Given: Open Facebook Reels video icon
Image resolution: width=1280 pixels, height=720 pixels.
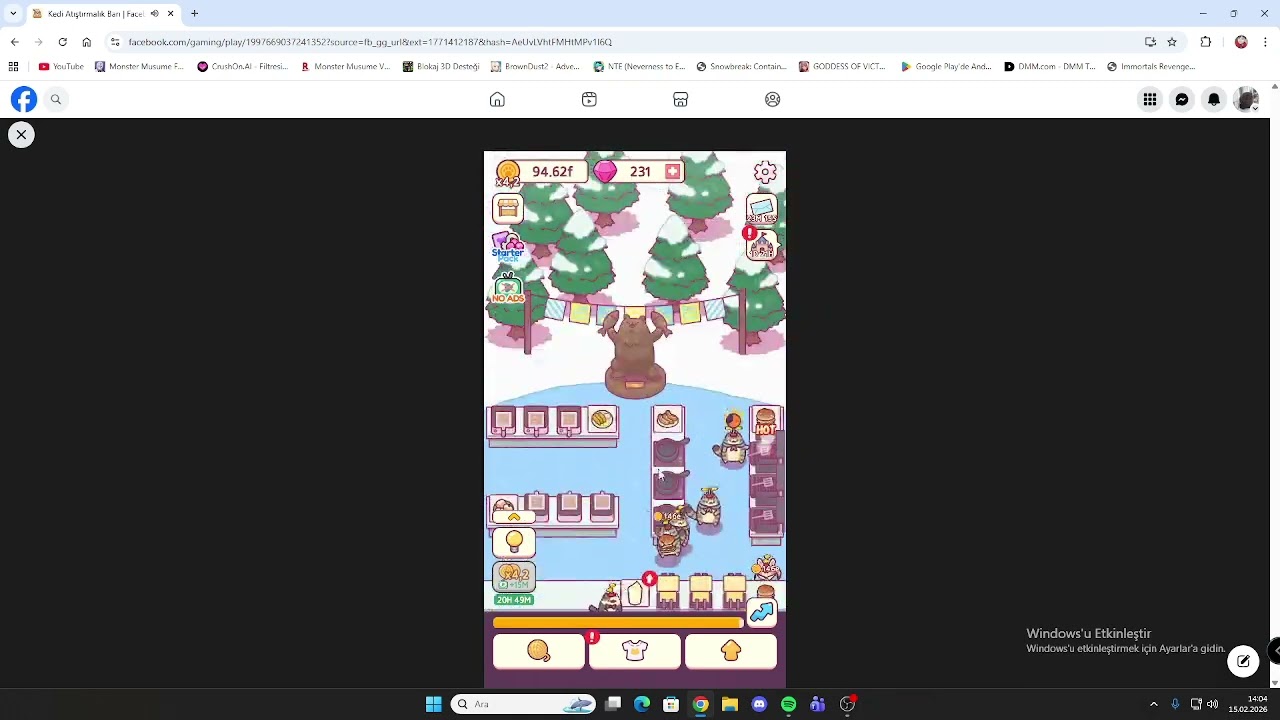Looking at the screenshot, I should pos(589,99).
